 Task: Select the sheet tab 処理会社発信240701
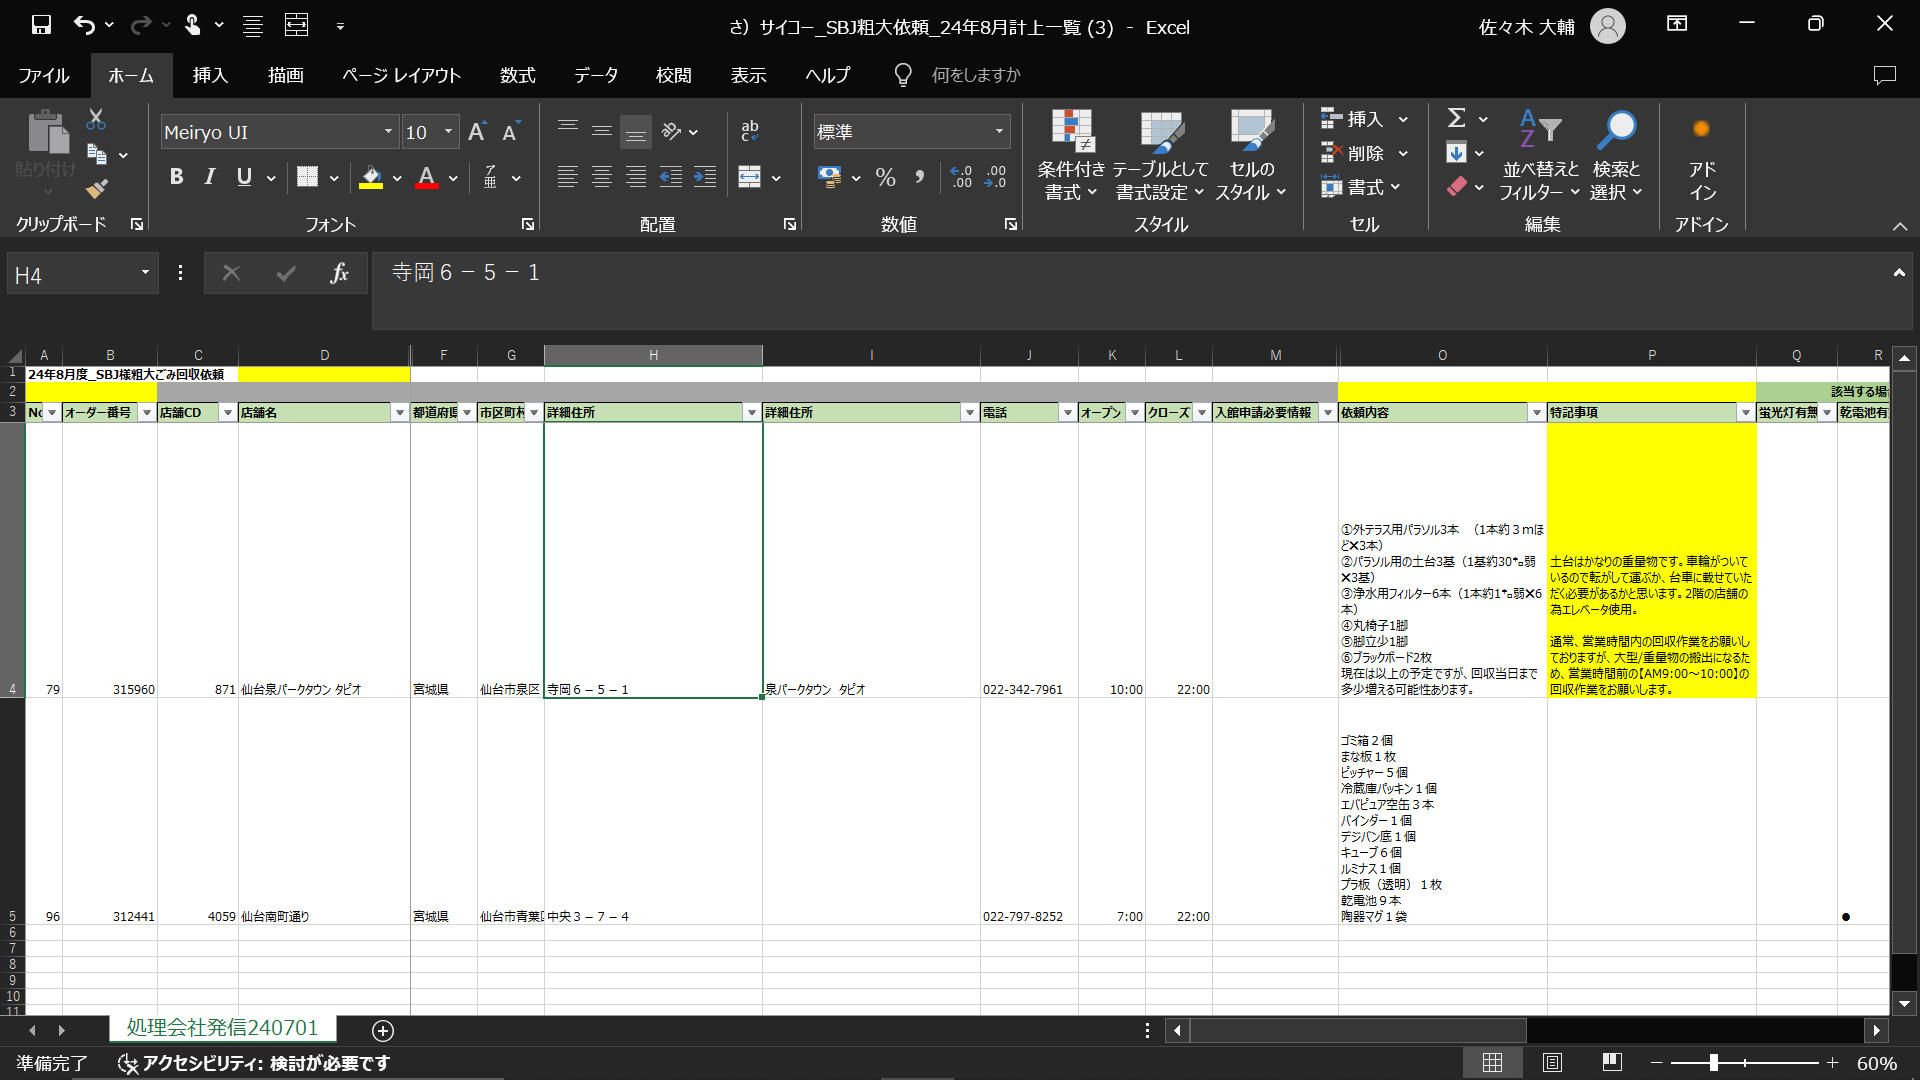(222, 1028)
